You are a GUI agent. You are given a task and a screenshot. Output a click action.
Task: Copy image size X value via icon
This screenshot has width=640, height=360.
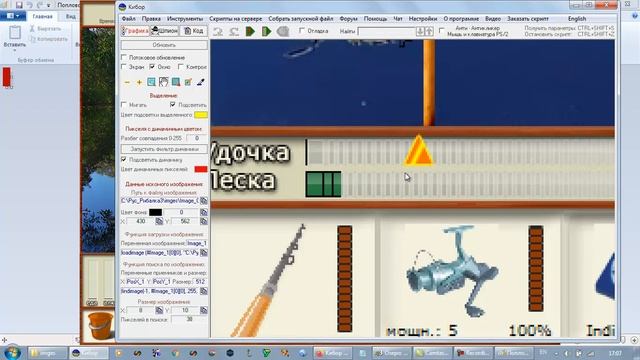click(159, 311)
